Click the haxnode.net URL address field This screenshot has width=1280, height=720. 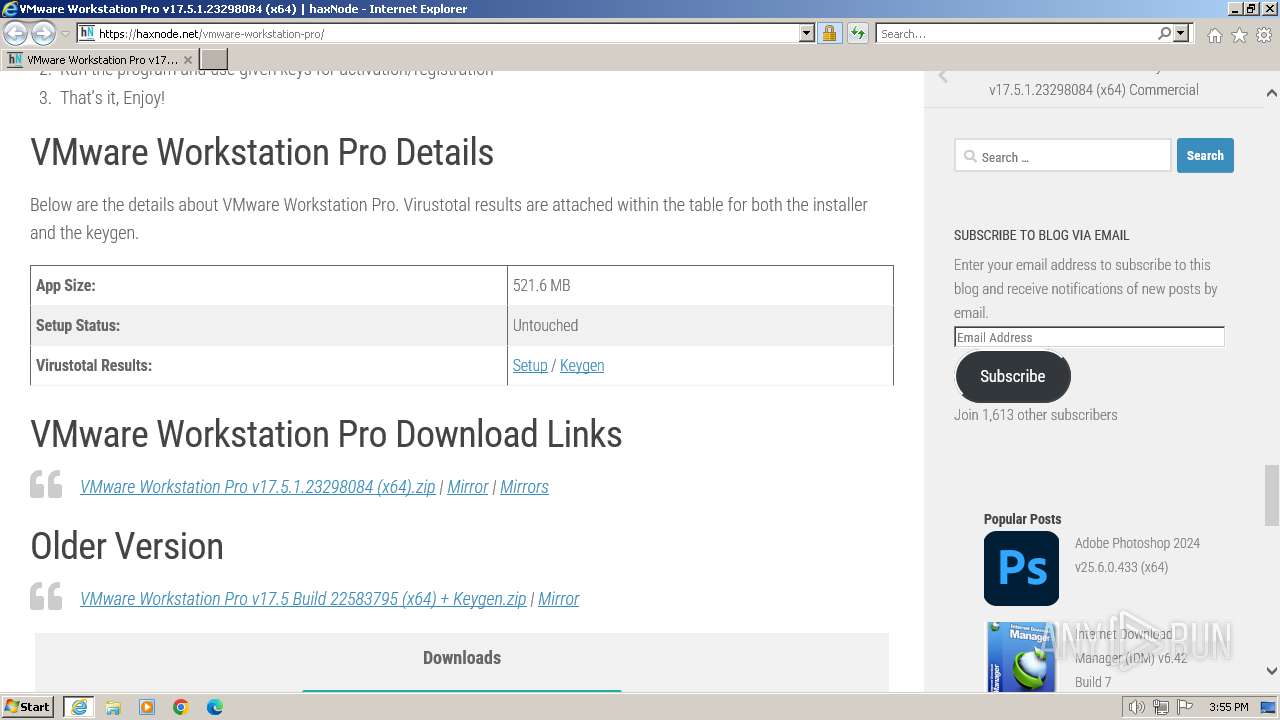coord(445,33)
